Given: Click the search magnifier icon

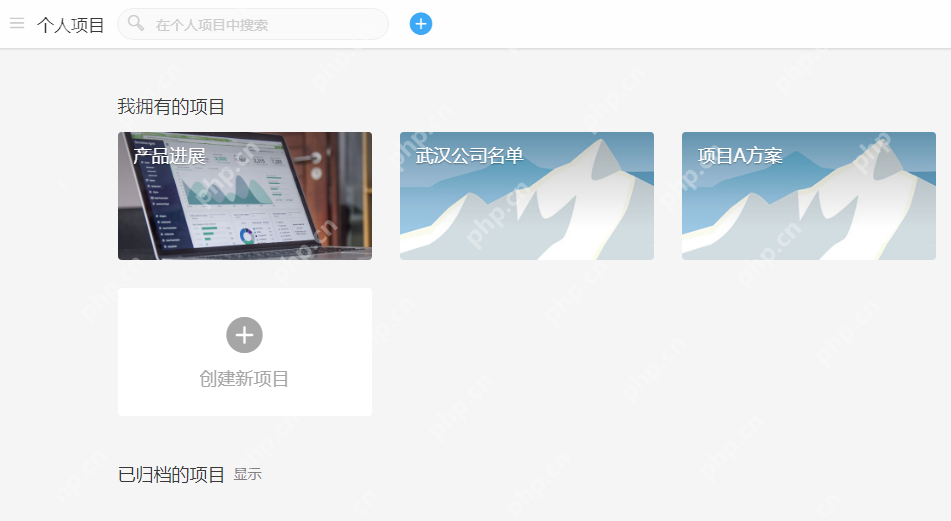Looking at the screenshot, I should click(136, 24).
